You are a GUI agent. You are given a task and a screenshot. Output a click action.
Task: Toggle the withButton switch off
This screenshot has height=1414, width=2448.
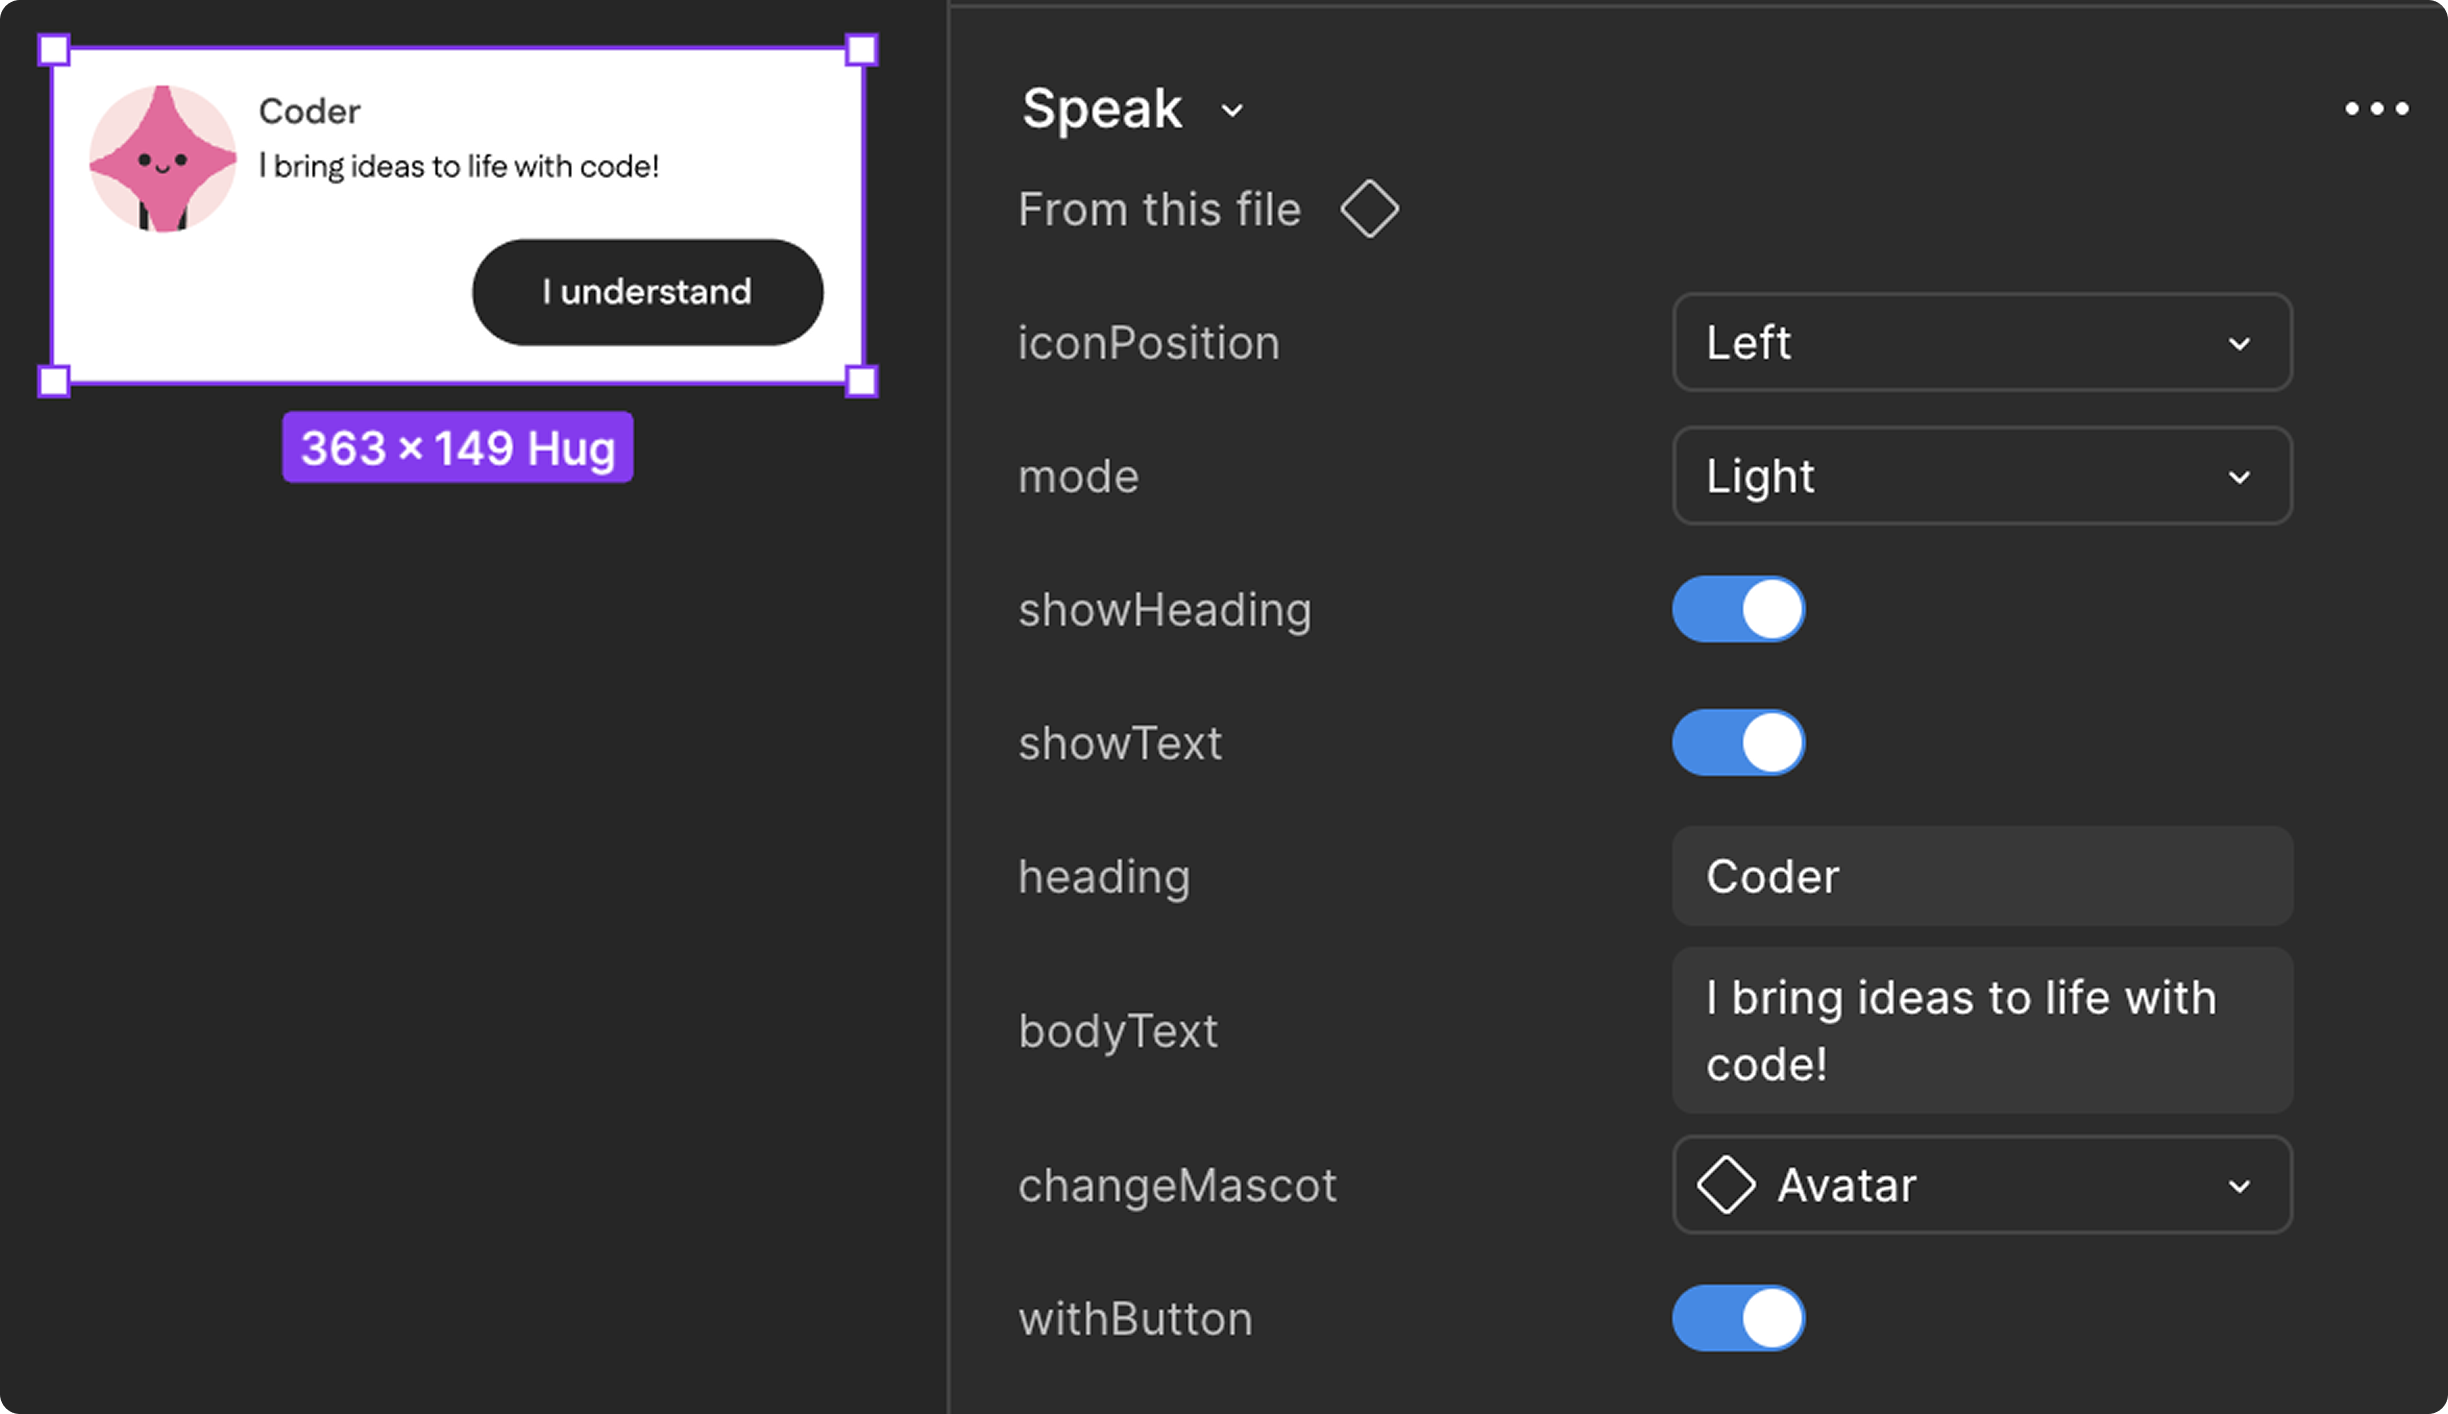(1738, 1318)
